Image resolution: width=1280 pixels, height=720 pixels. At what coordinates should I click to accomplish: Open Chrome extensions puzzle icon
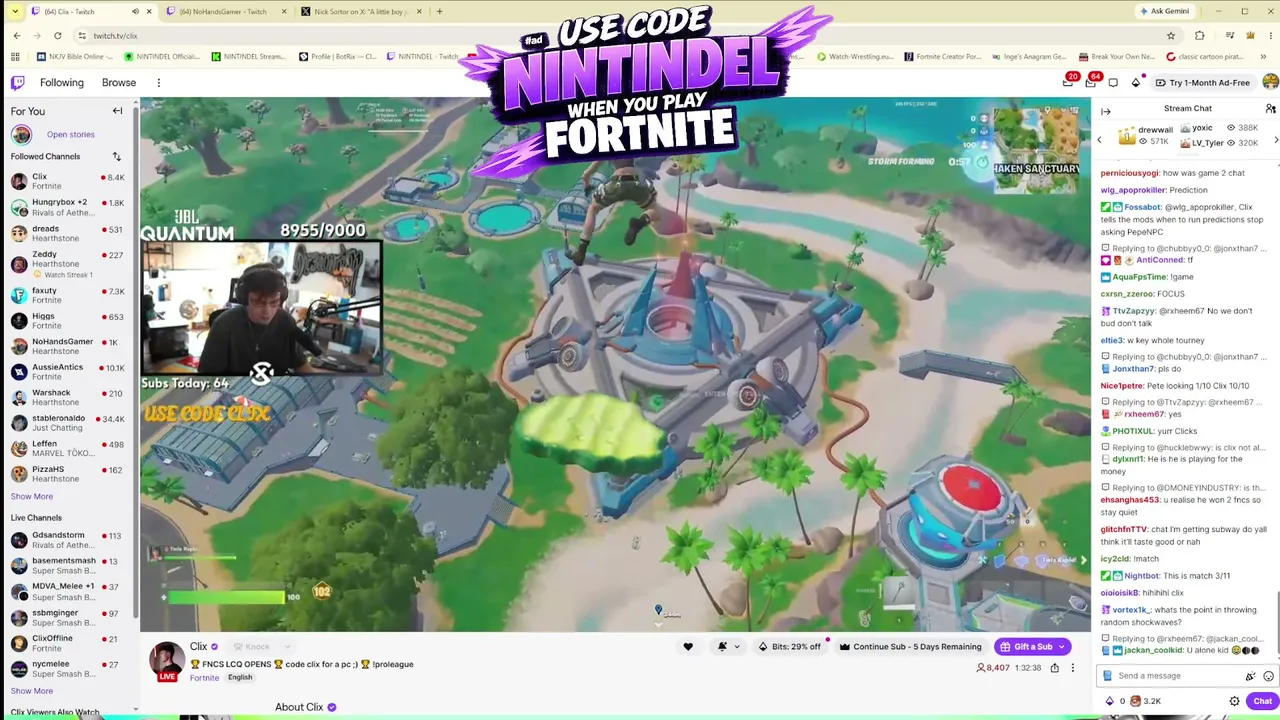click(1199, 36)
